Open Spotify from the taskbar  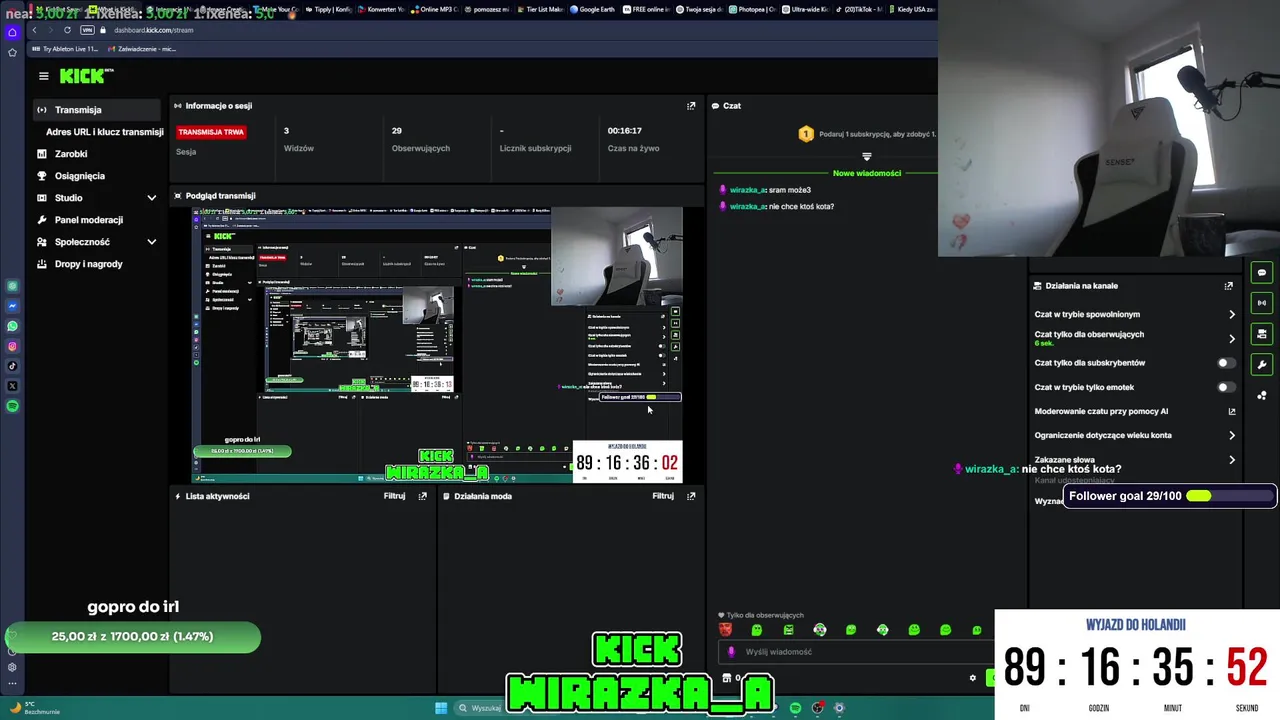click(x=795, y=708)
